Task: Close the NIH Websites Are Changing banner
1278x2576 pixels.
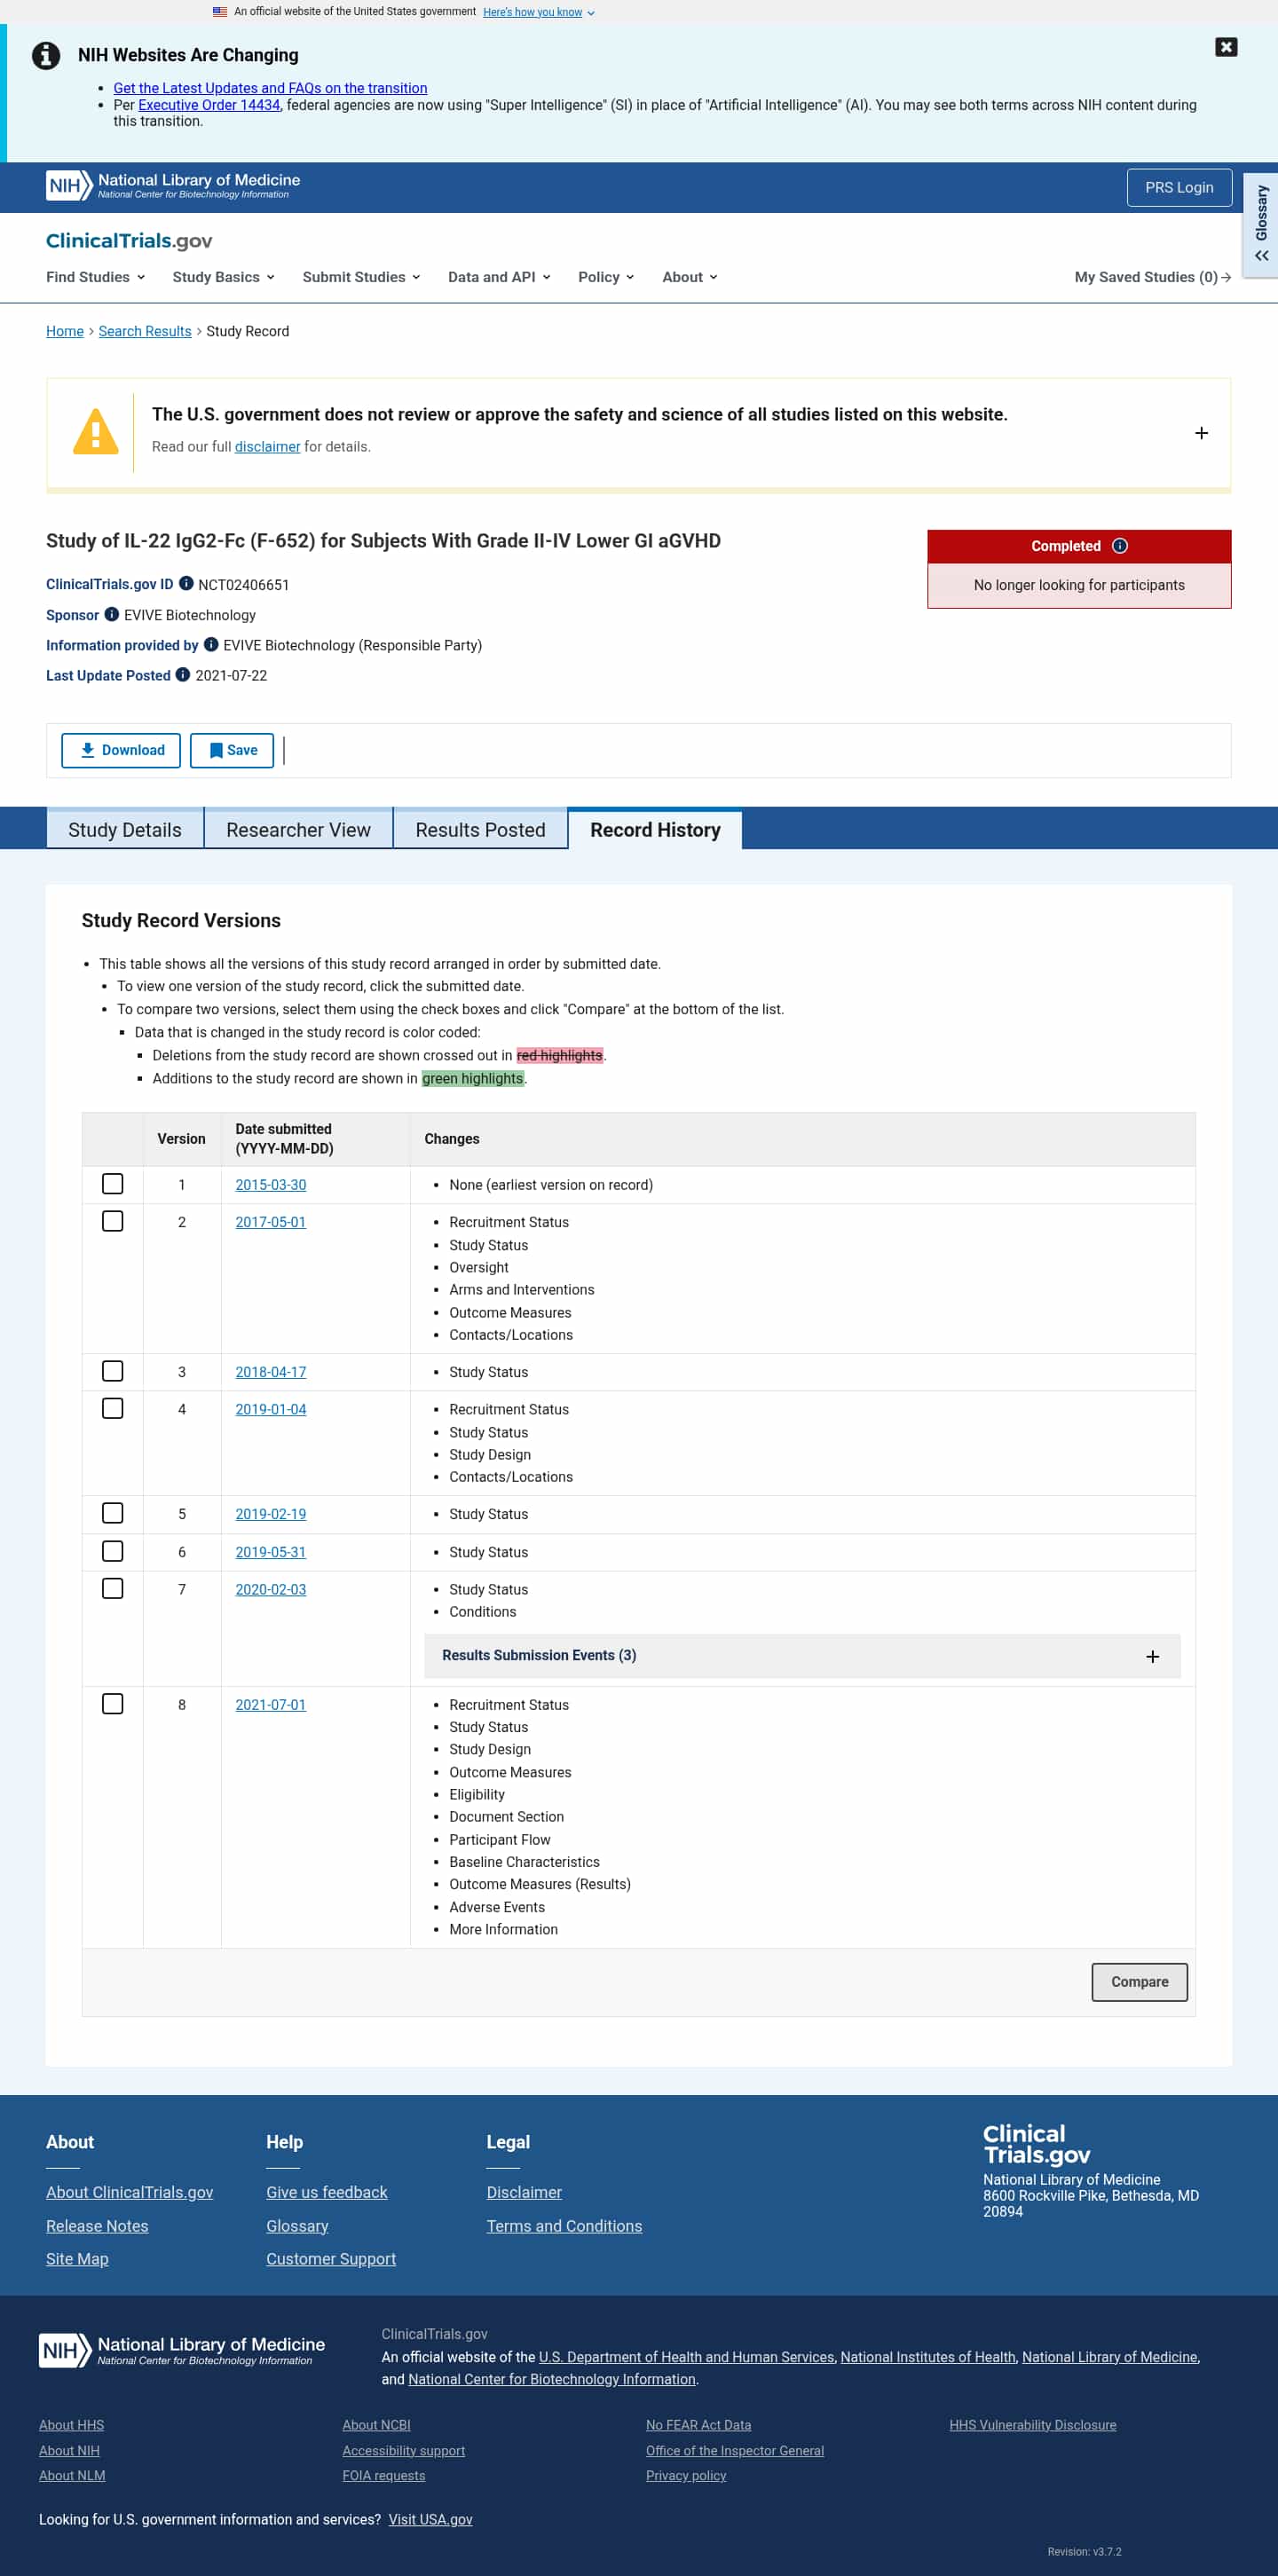Action: click(x=1226, y=47)
